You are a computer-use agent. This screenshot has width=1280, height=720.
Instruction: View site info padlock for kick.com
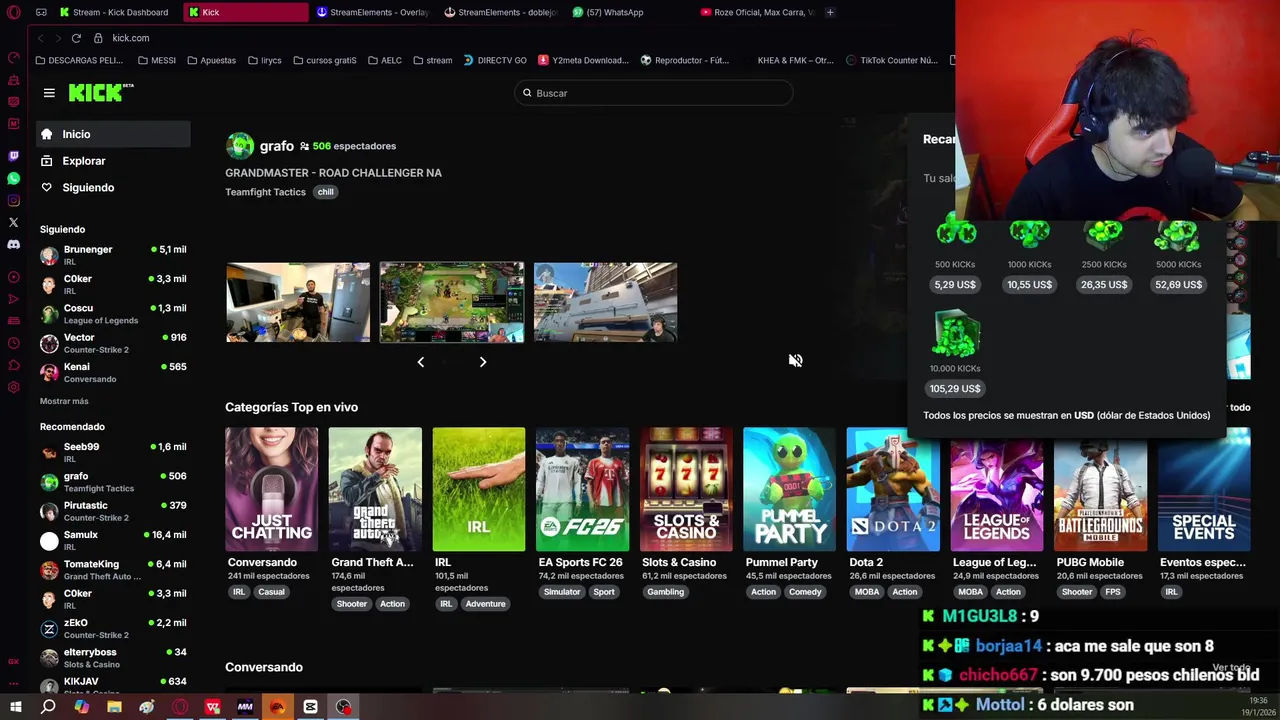tap(98, 38)
